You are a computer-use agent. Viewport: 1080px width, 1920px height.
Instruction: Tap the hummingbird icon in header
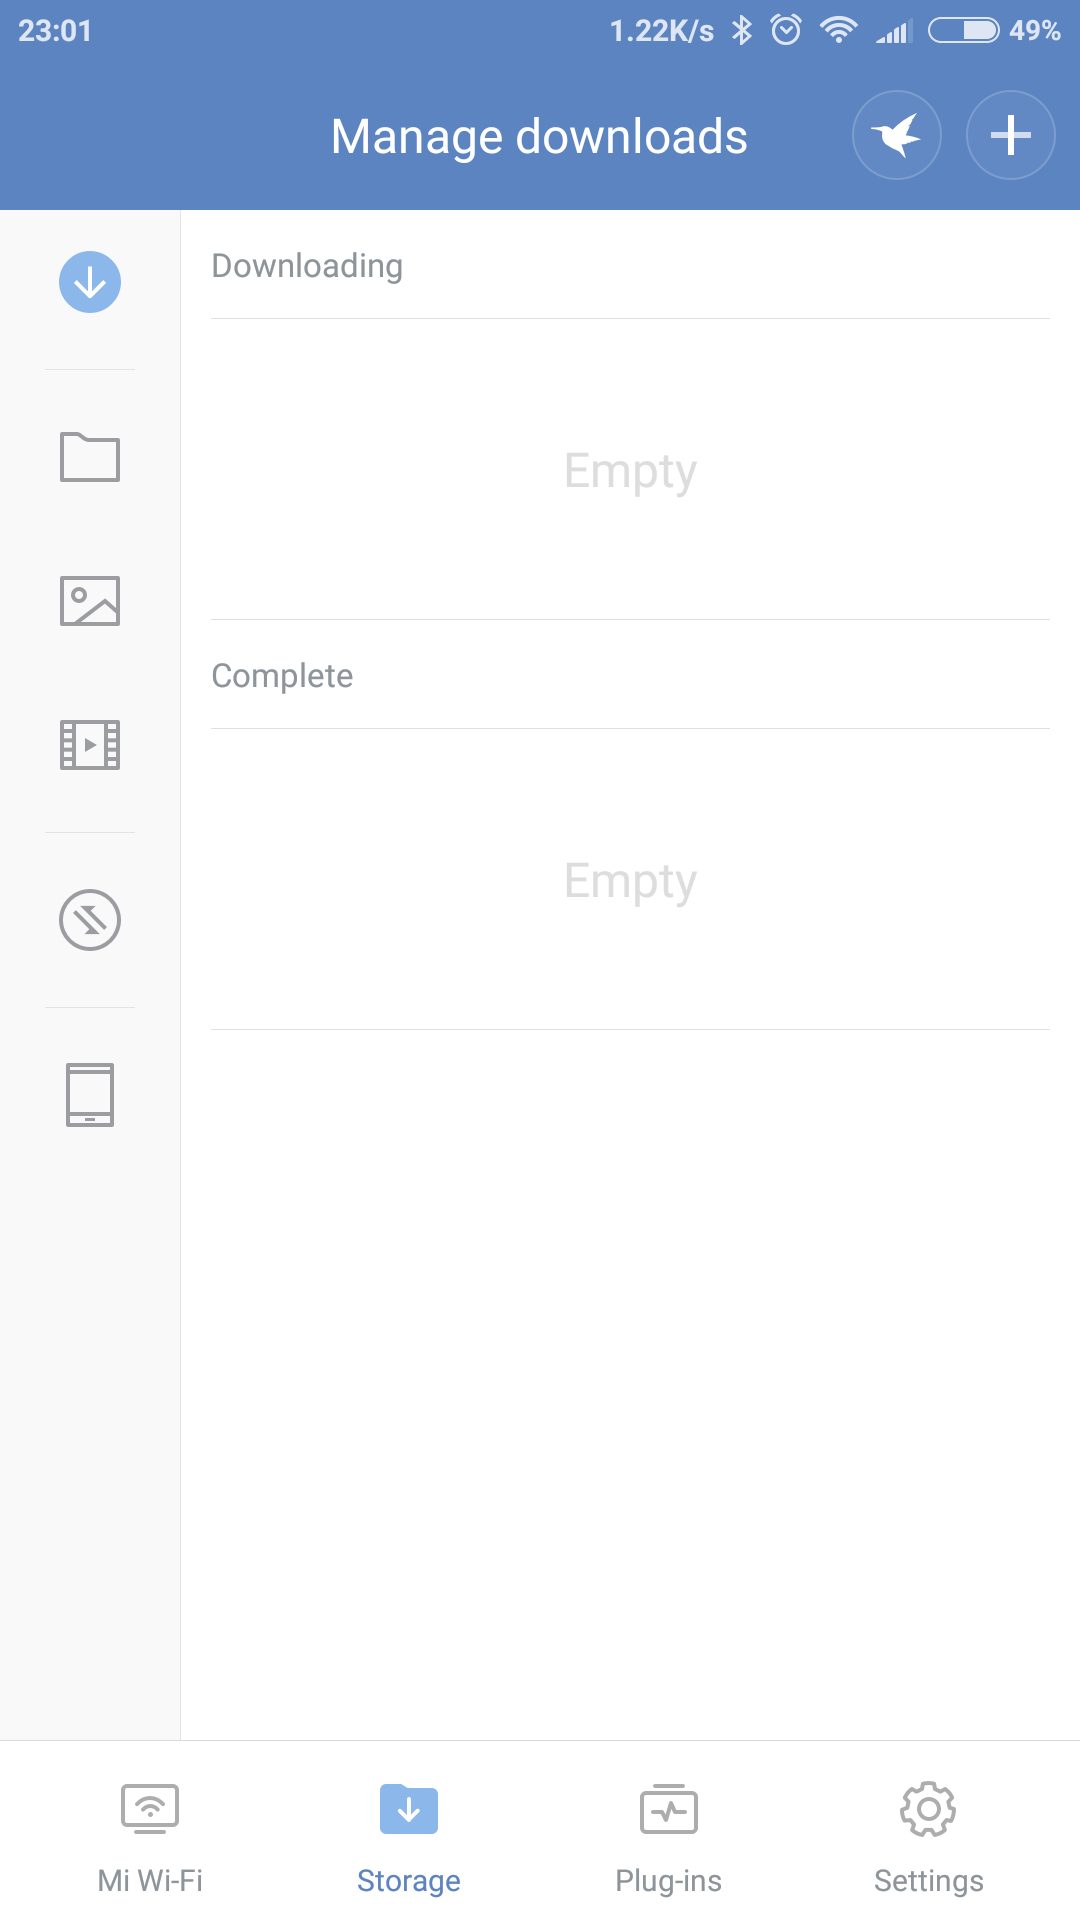click(896, 135)
